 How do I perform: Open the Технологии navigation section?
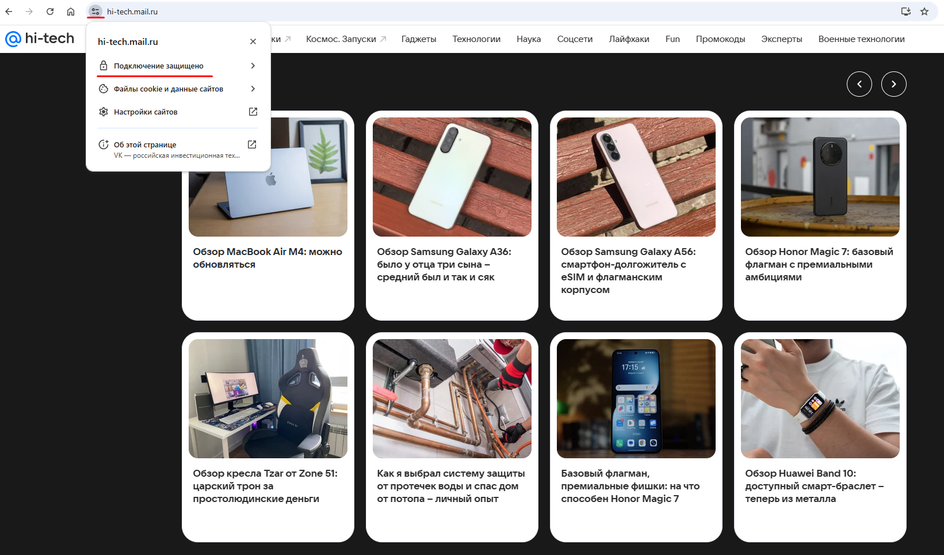click(x=476, y=39)
